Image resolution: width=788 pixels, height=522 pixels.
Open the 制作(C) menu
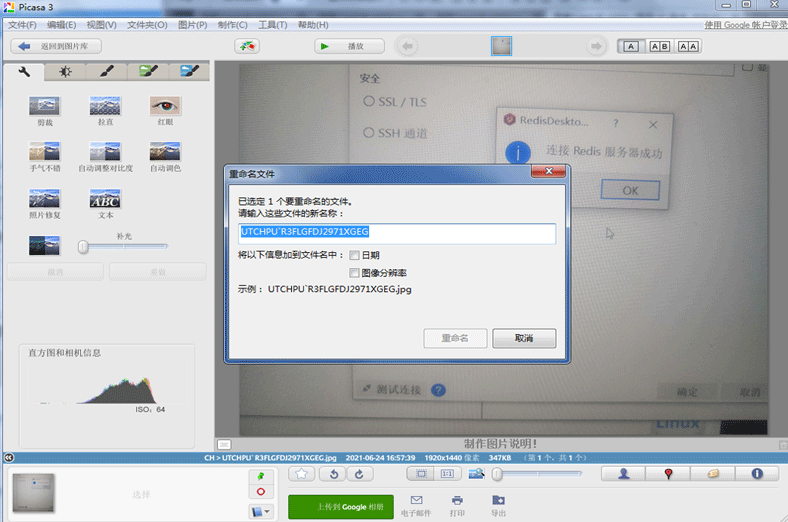pos(233,25)
